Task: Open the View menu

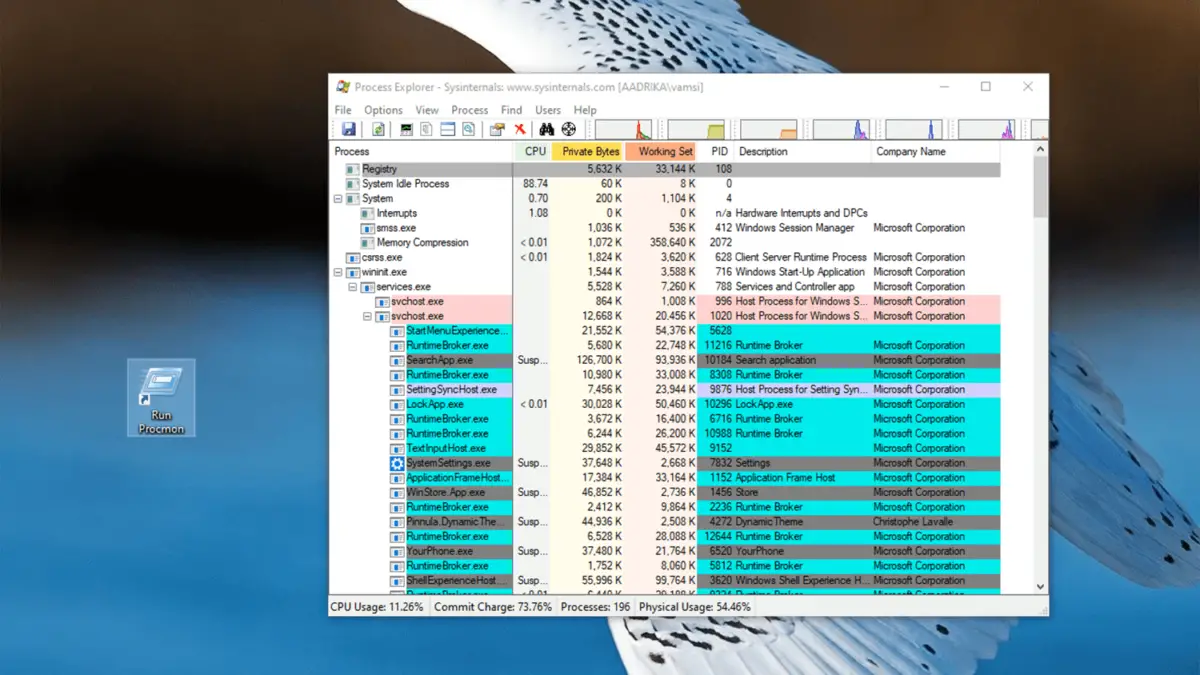Action: tap(427, 110)
